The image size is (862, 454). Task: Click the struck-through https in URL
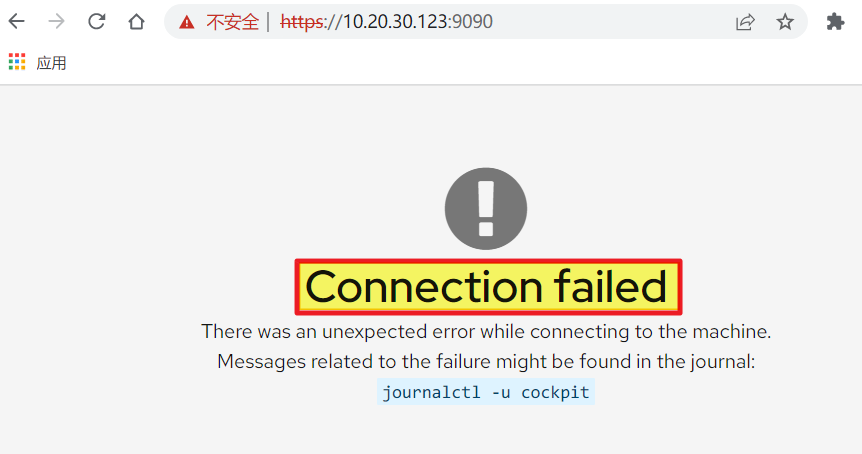point(301,22)
